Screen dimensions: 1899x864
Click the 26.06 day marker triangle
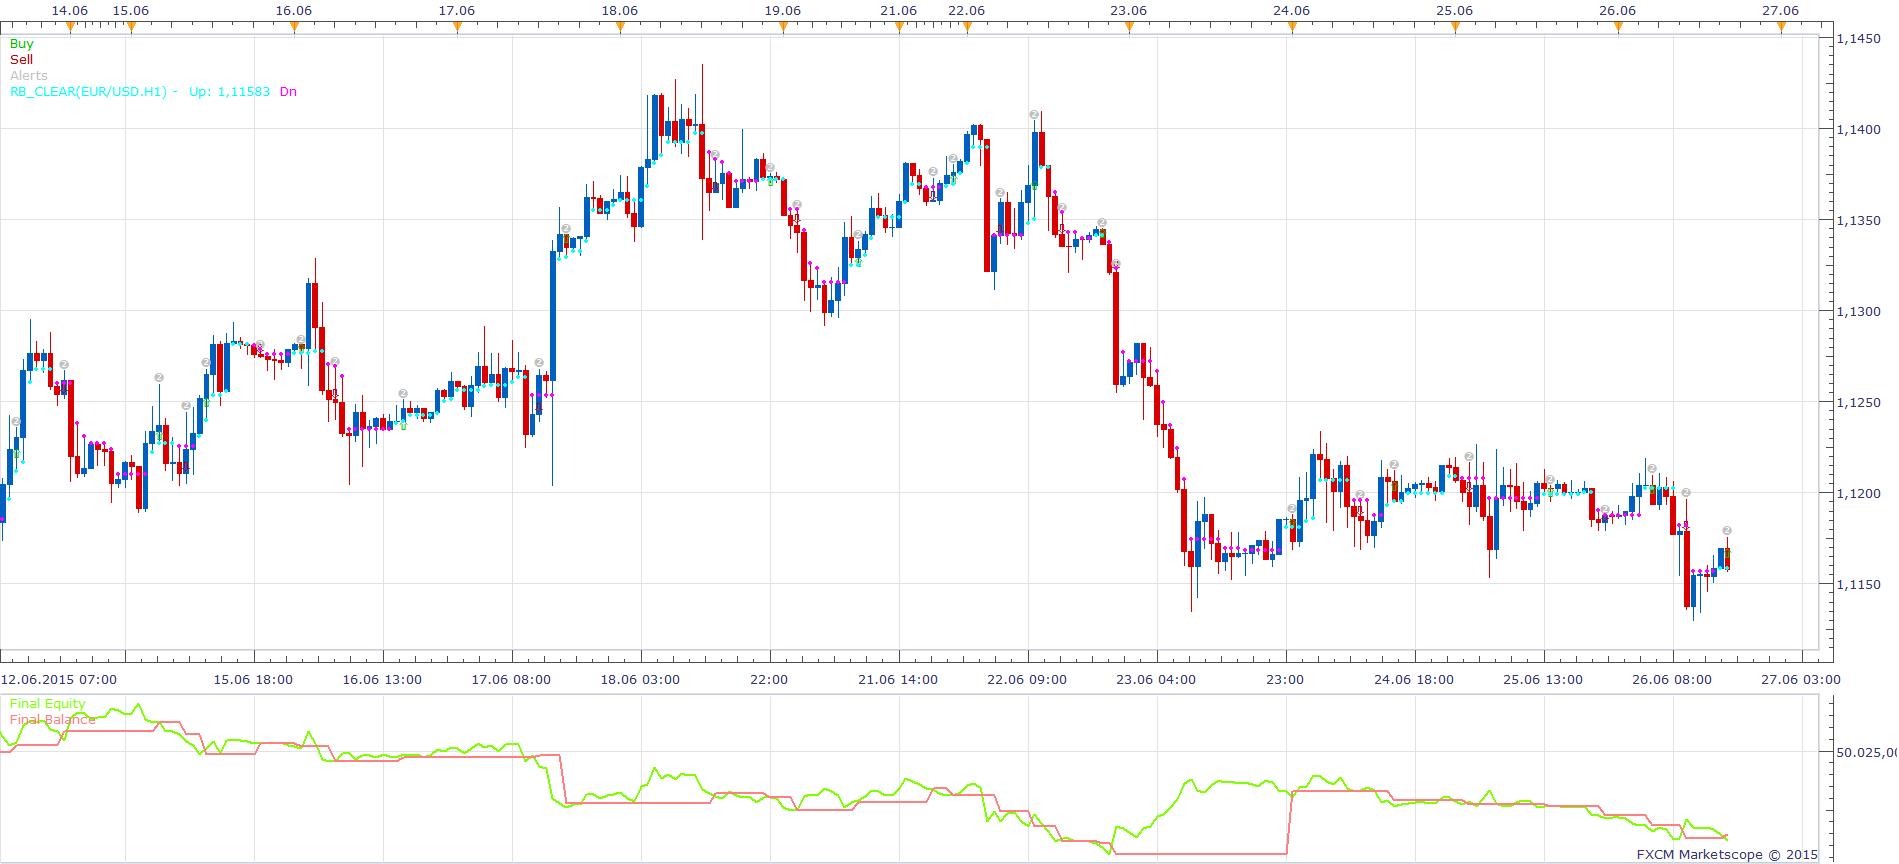[1618, 28]
